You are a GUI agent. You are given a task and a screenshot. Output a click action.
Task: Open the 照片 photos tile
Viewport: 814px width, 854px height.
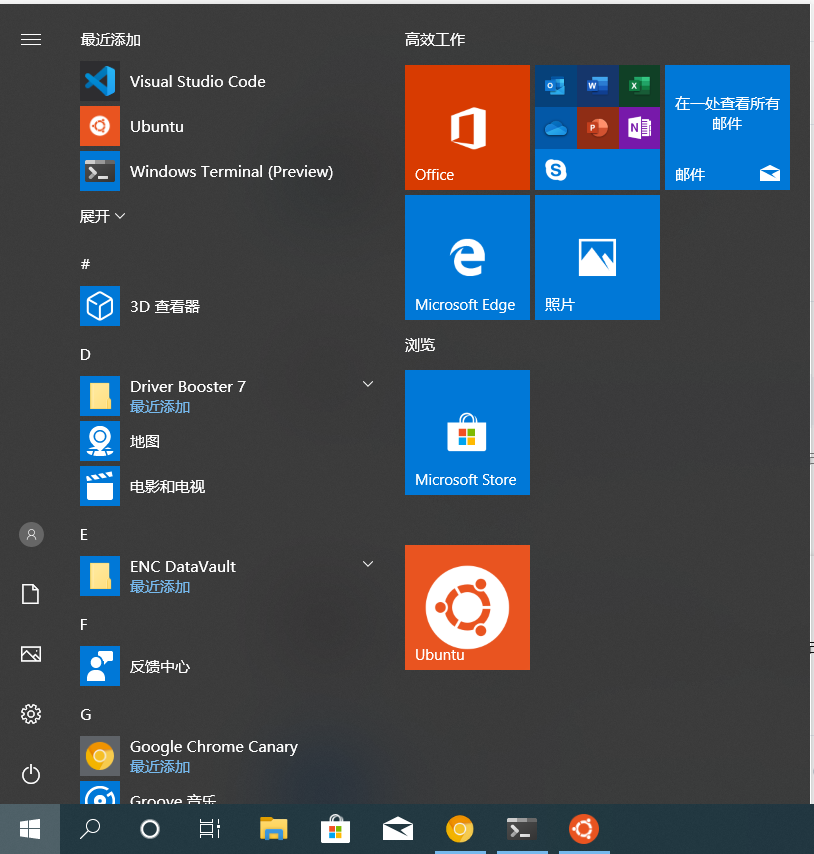pyautogui.click(x=597, y=258)
